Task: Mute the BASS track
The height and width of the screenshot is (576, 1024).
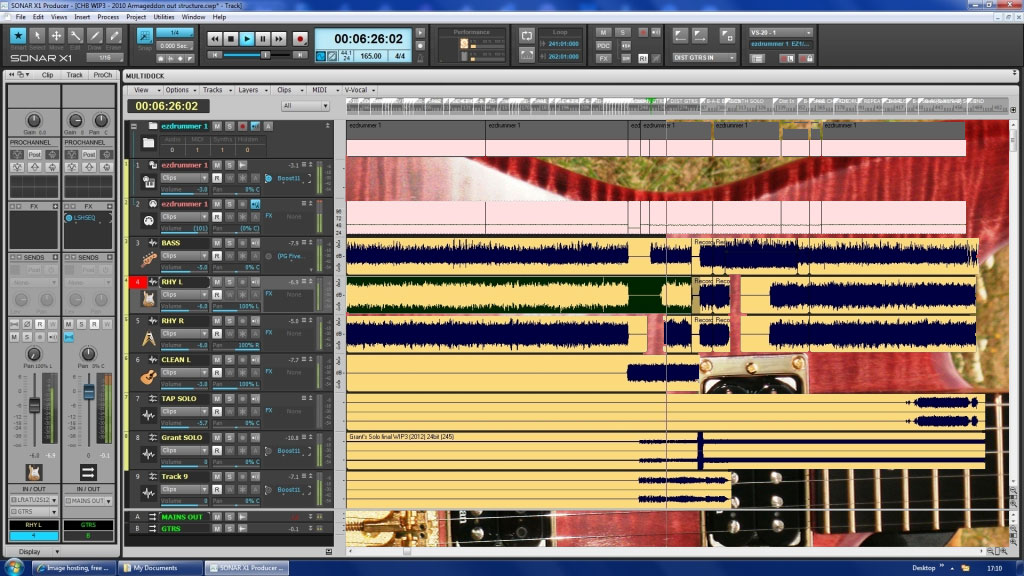Action: pyautogui.click(x=217, y=243)
